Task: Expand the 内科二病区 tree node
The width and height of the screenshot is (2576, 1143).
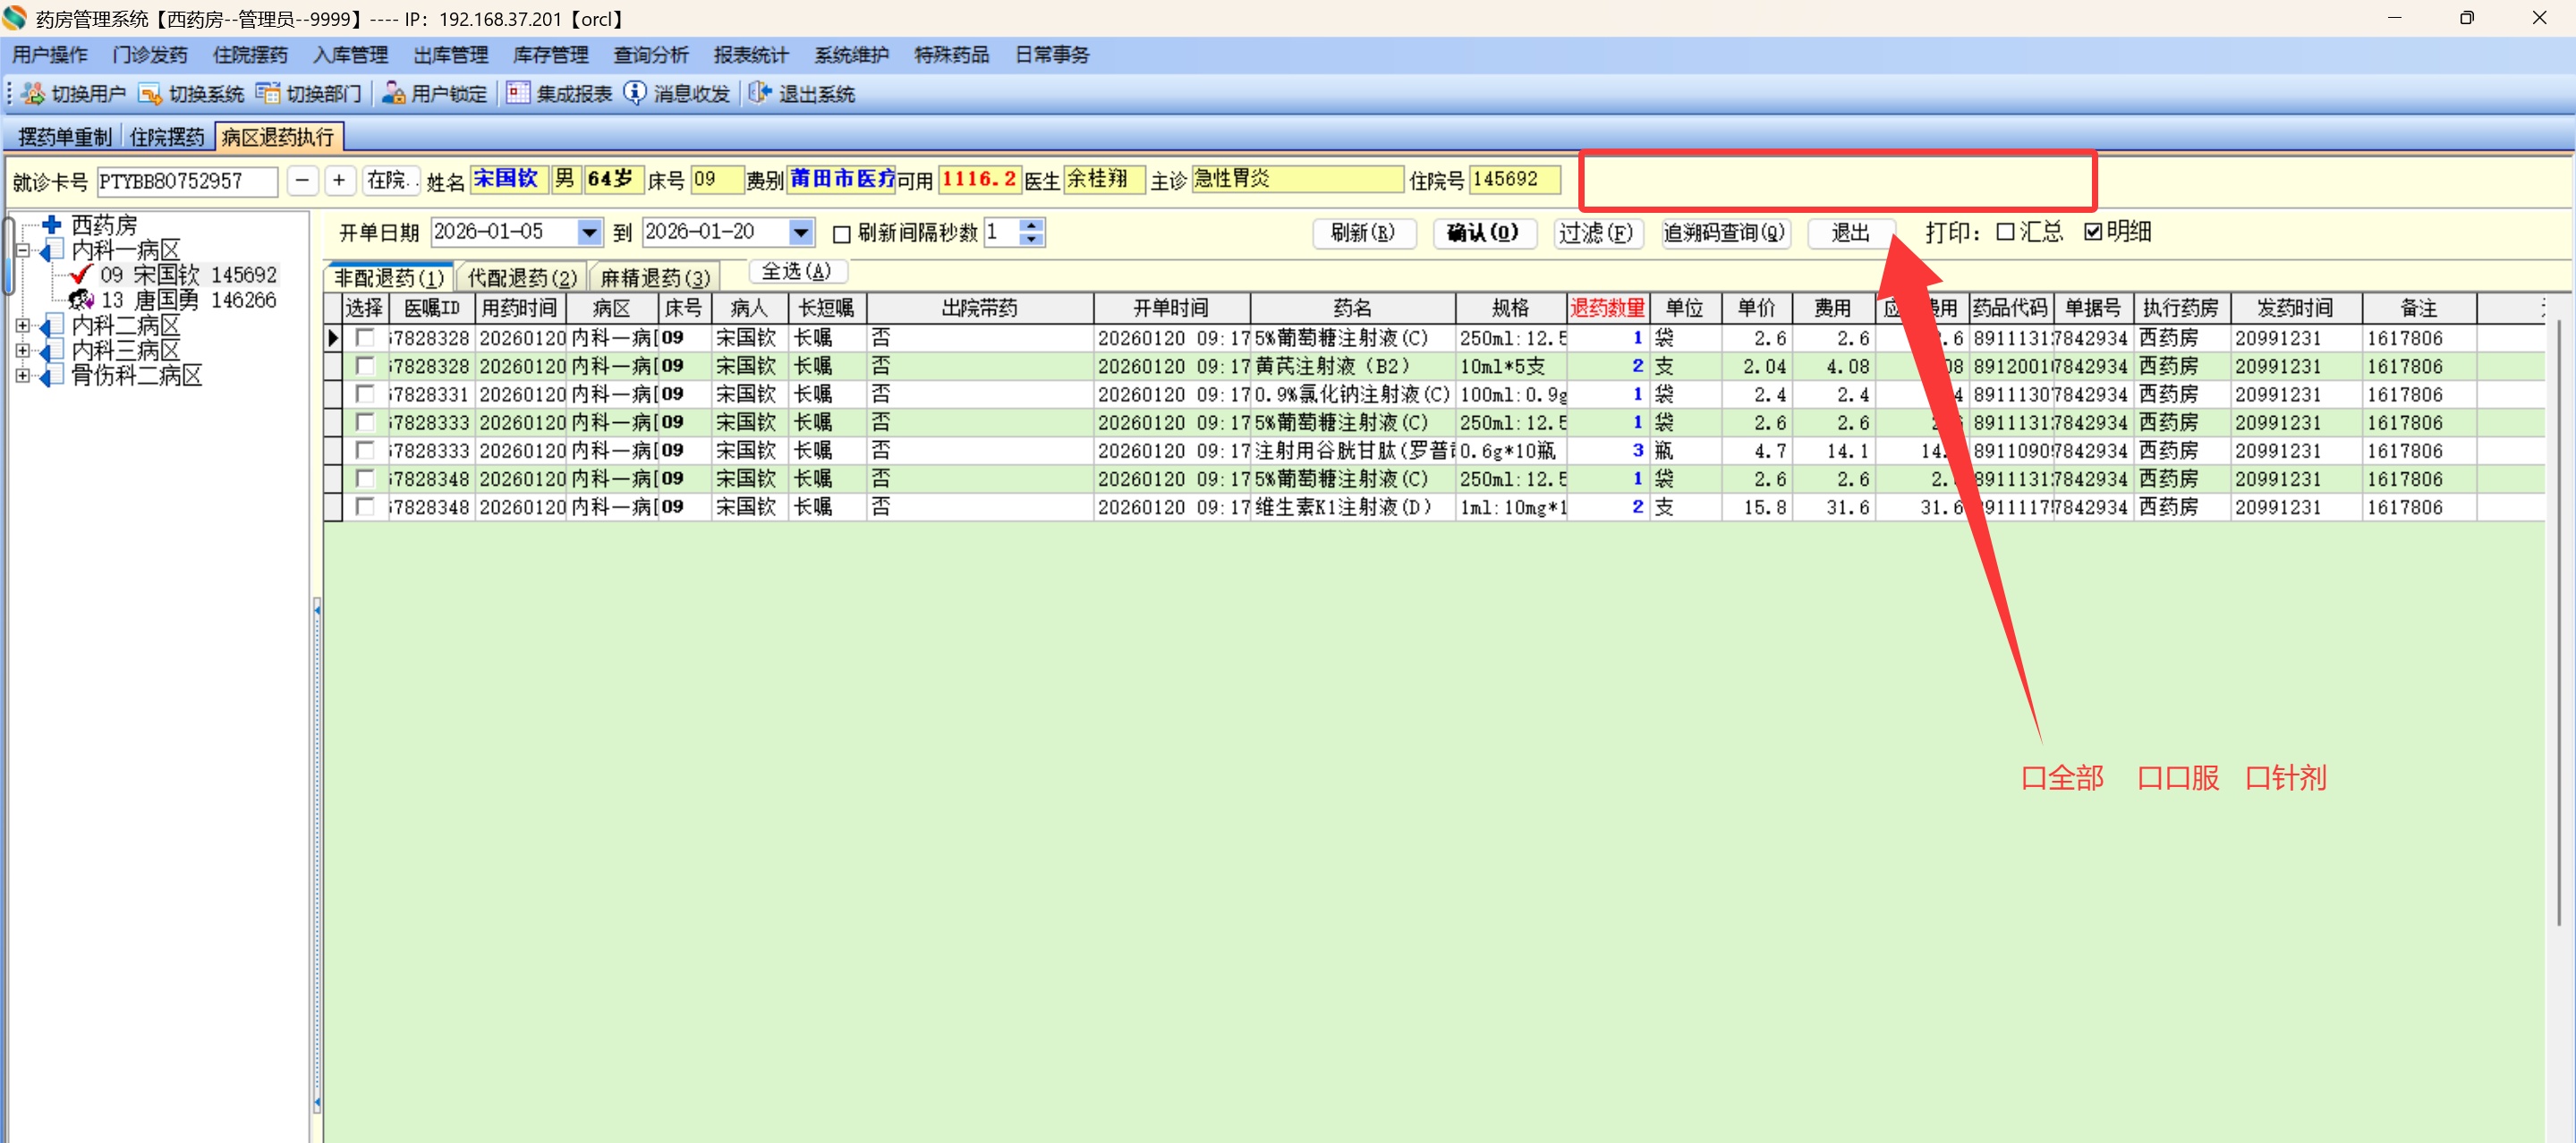Action: pyautogui.click(x=23, y=325)
